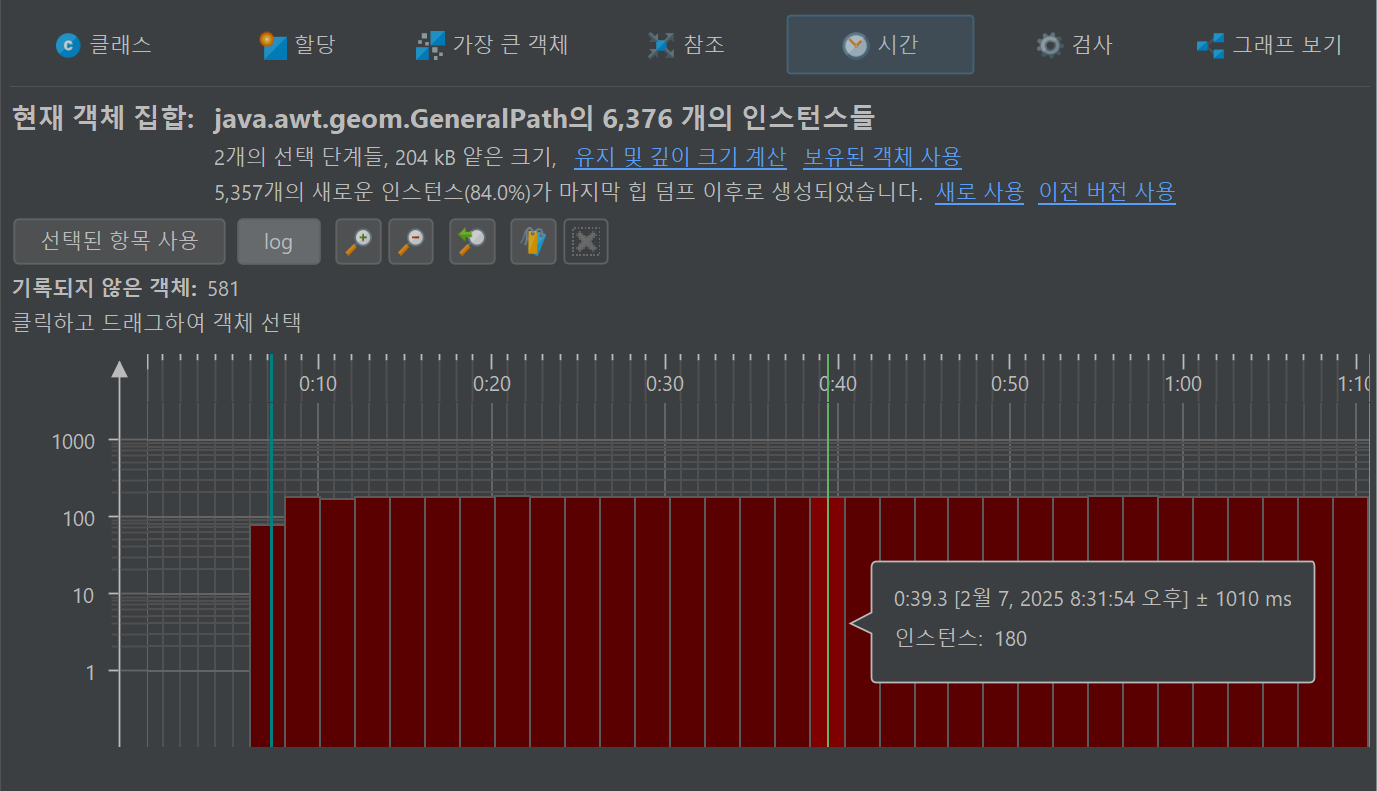Select the 시간 tab
This screenshot has width=1377, height=791.
point(880,44)
